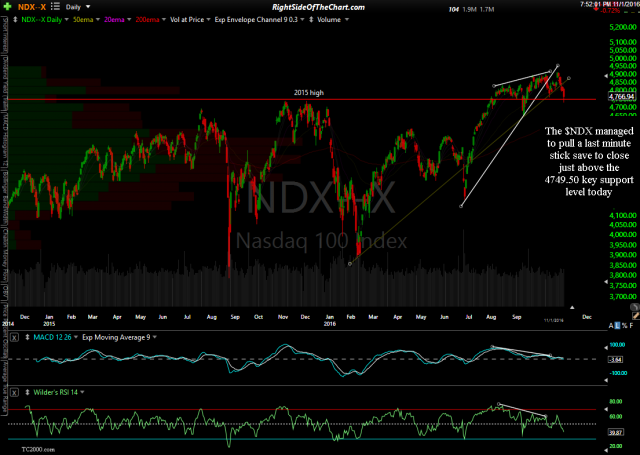Image resolution: width=640 pixels, height=455 pixels.
Task: Open the 200ema indicator dropdown
Action: (x=163, y=19)
